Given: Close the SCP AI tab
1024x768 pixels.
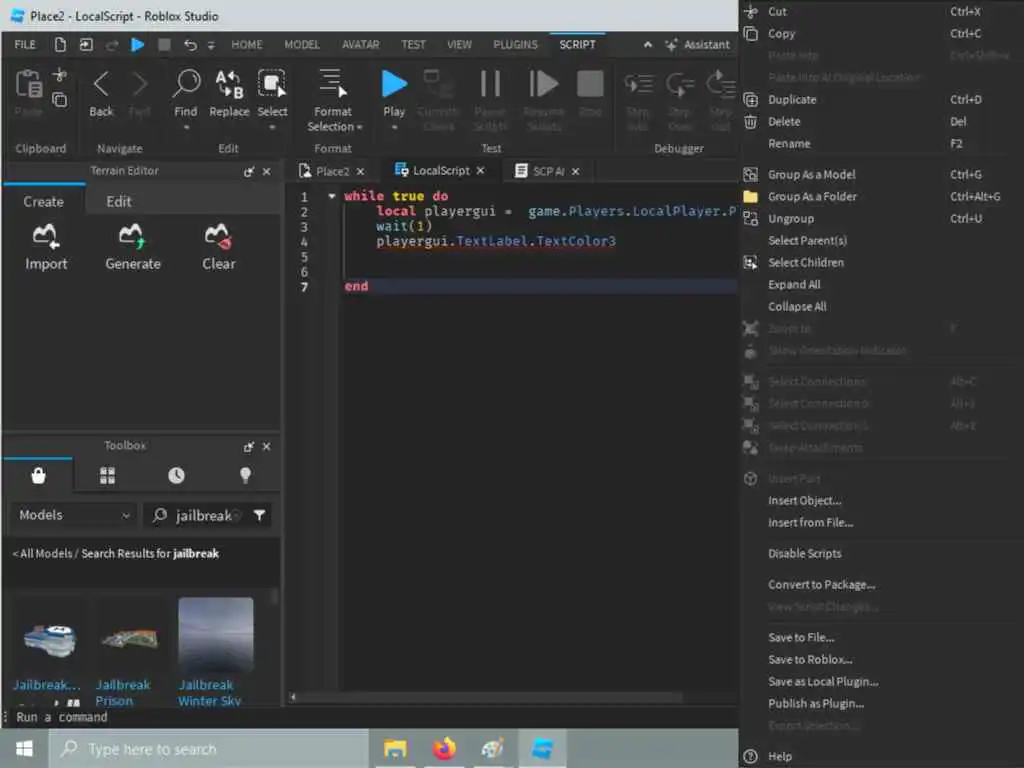Looking at the screenshot, I should tap(575, 171).
